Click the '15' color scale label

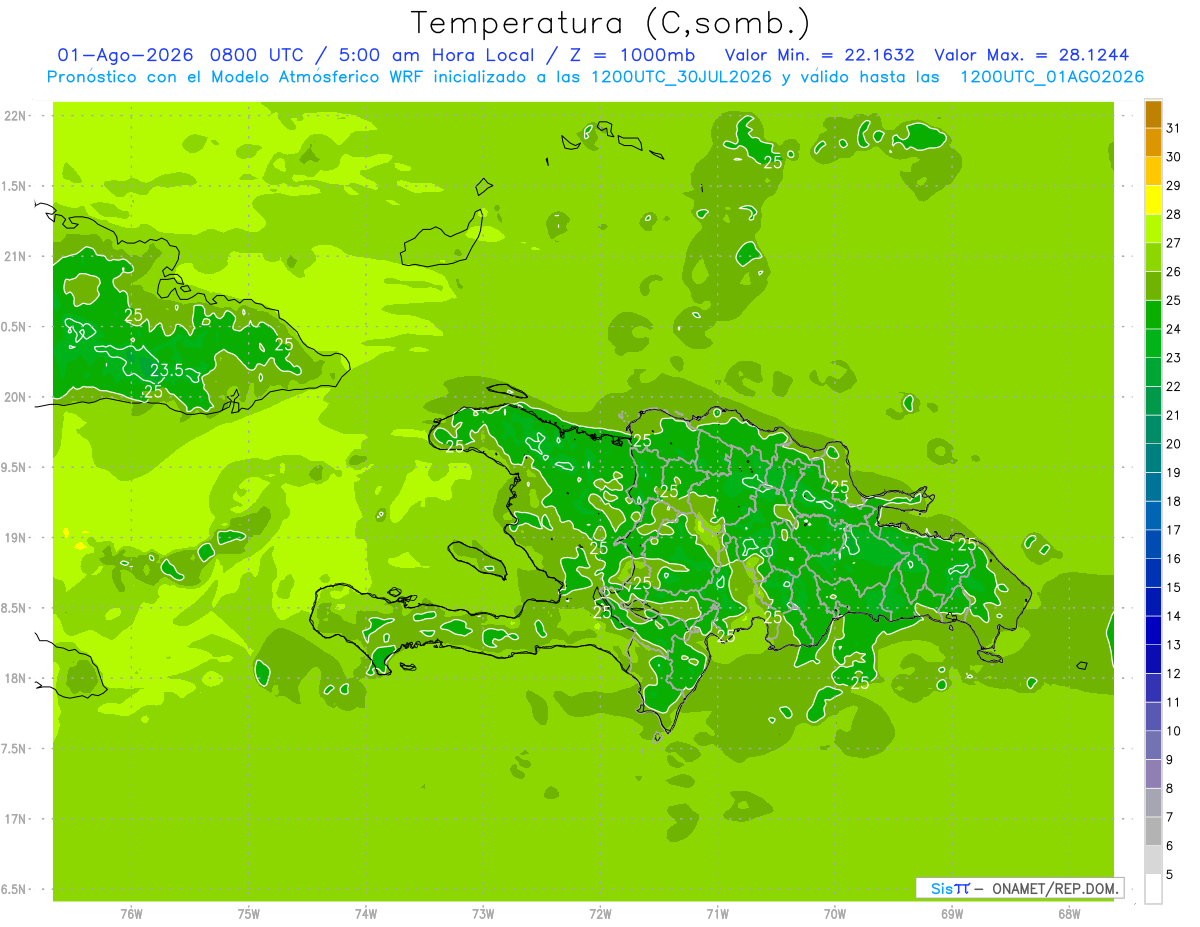point(1173,588)
